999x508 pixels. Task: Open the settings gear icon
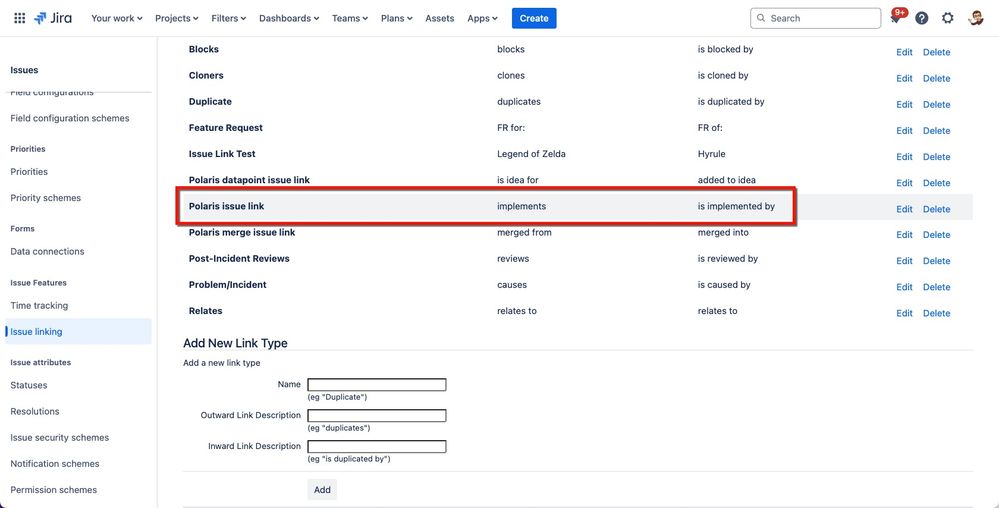tap(947, 18)
